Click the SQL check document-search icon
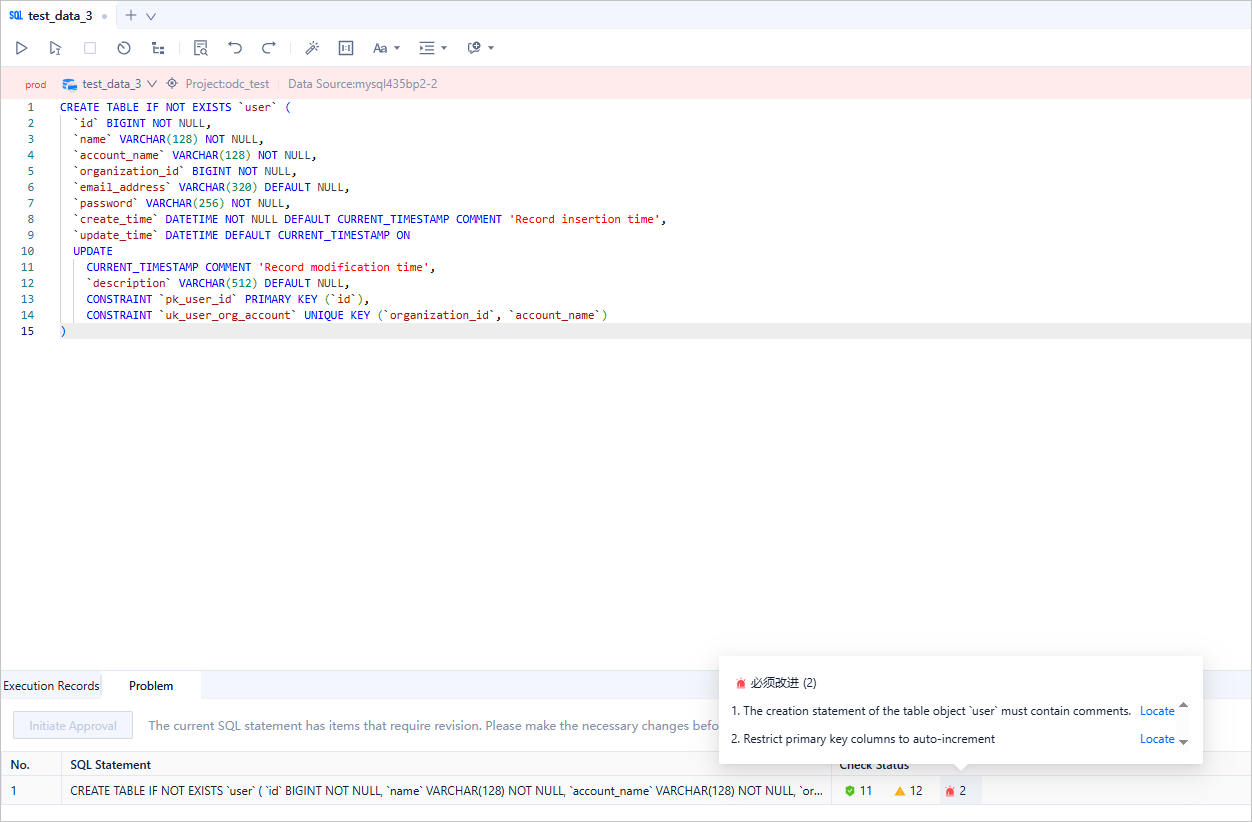Screen dimensions: 1252x822 201,48
